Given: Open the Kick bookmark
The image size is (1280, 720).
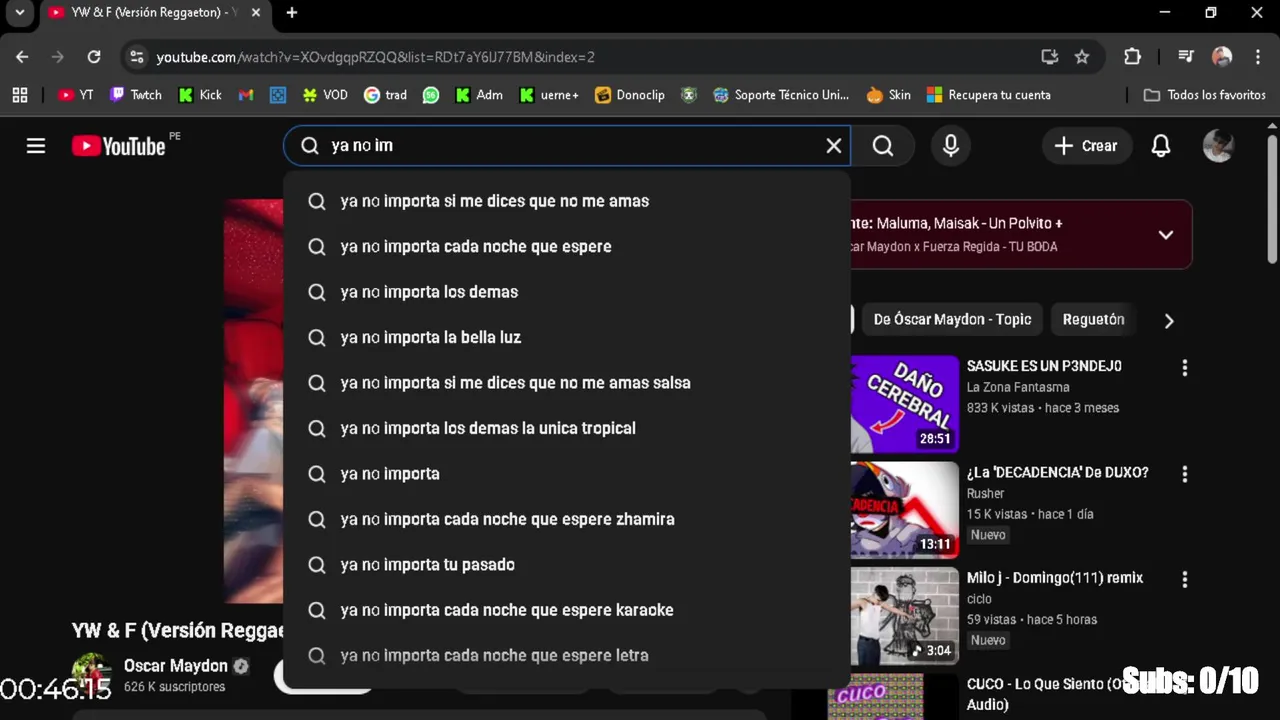Looking at the screenshot, I should 200,95.
